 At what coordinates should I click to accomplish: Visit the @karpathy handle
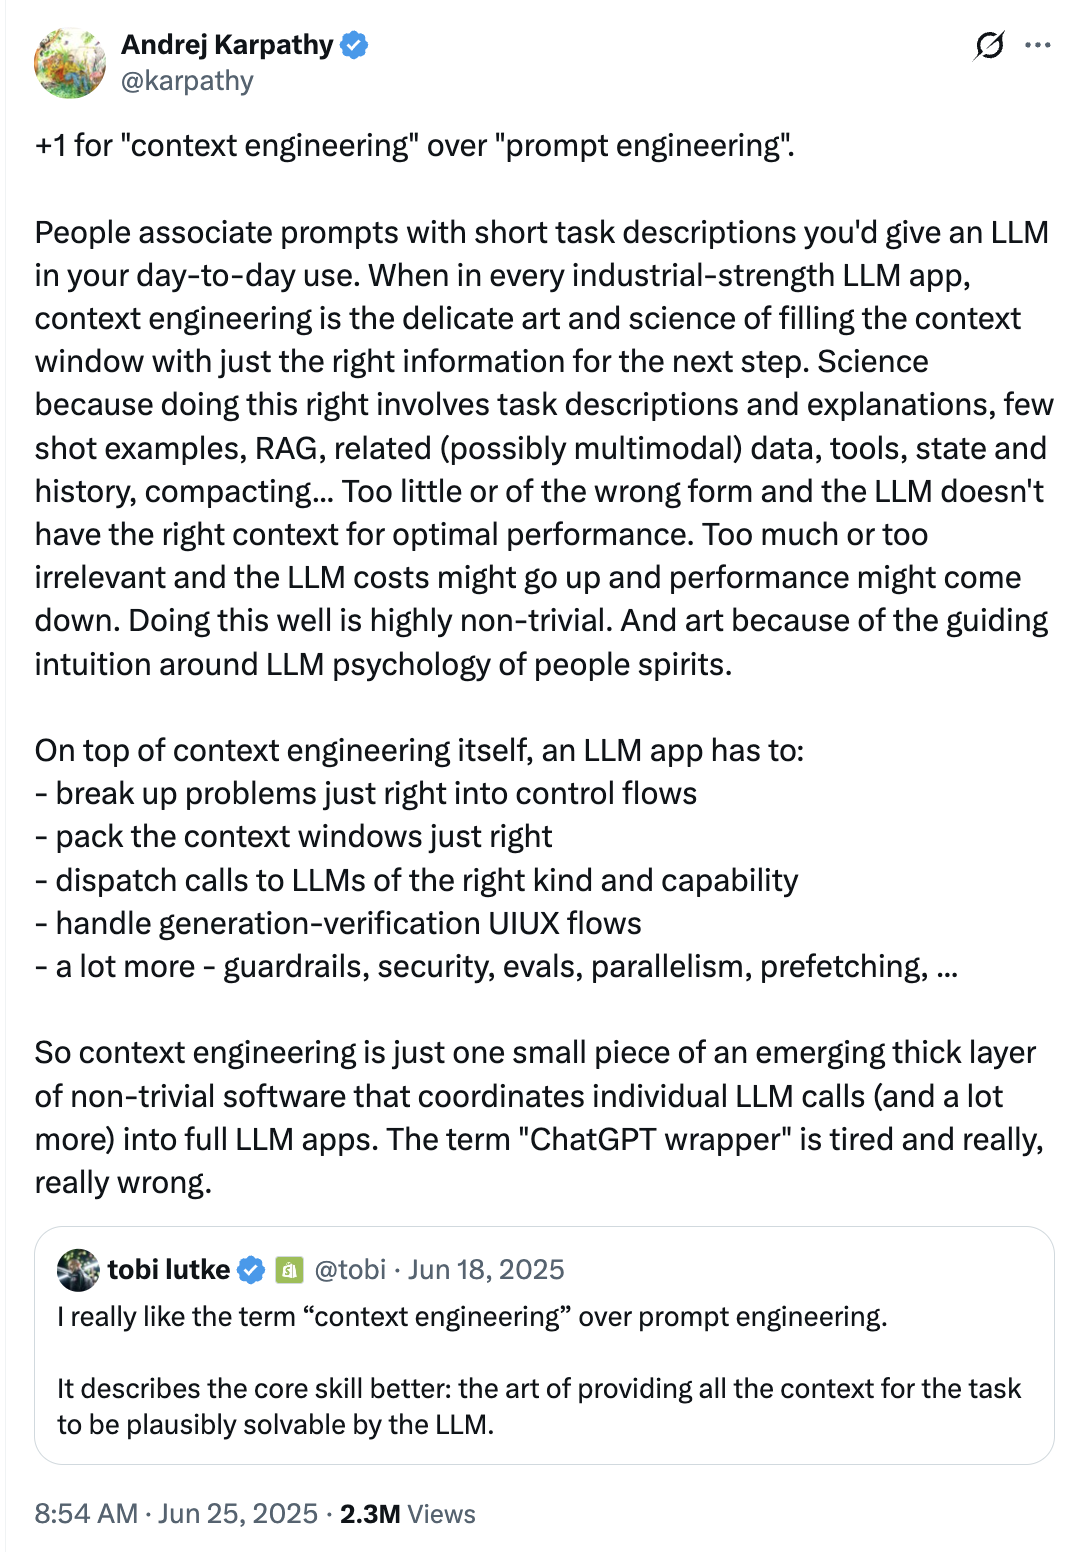(185, 81)
